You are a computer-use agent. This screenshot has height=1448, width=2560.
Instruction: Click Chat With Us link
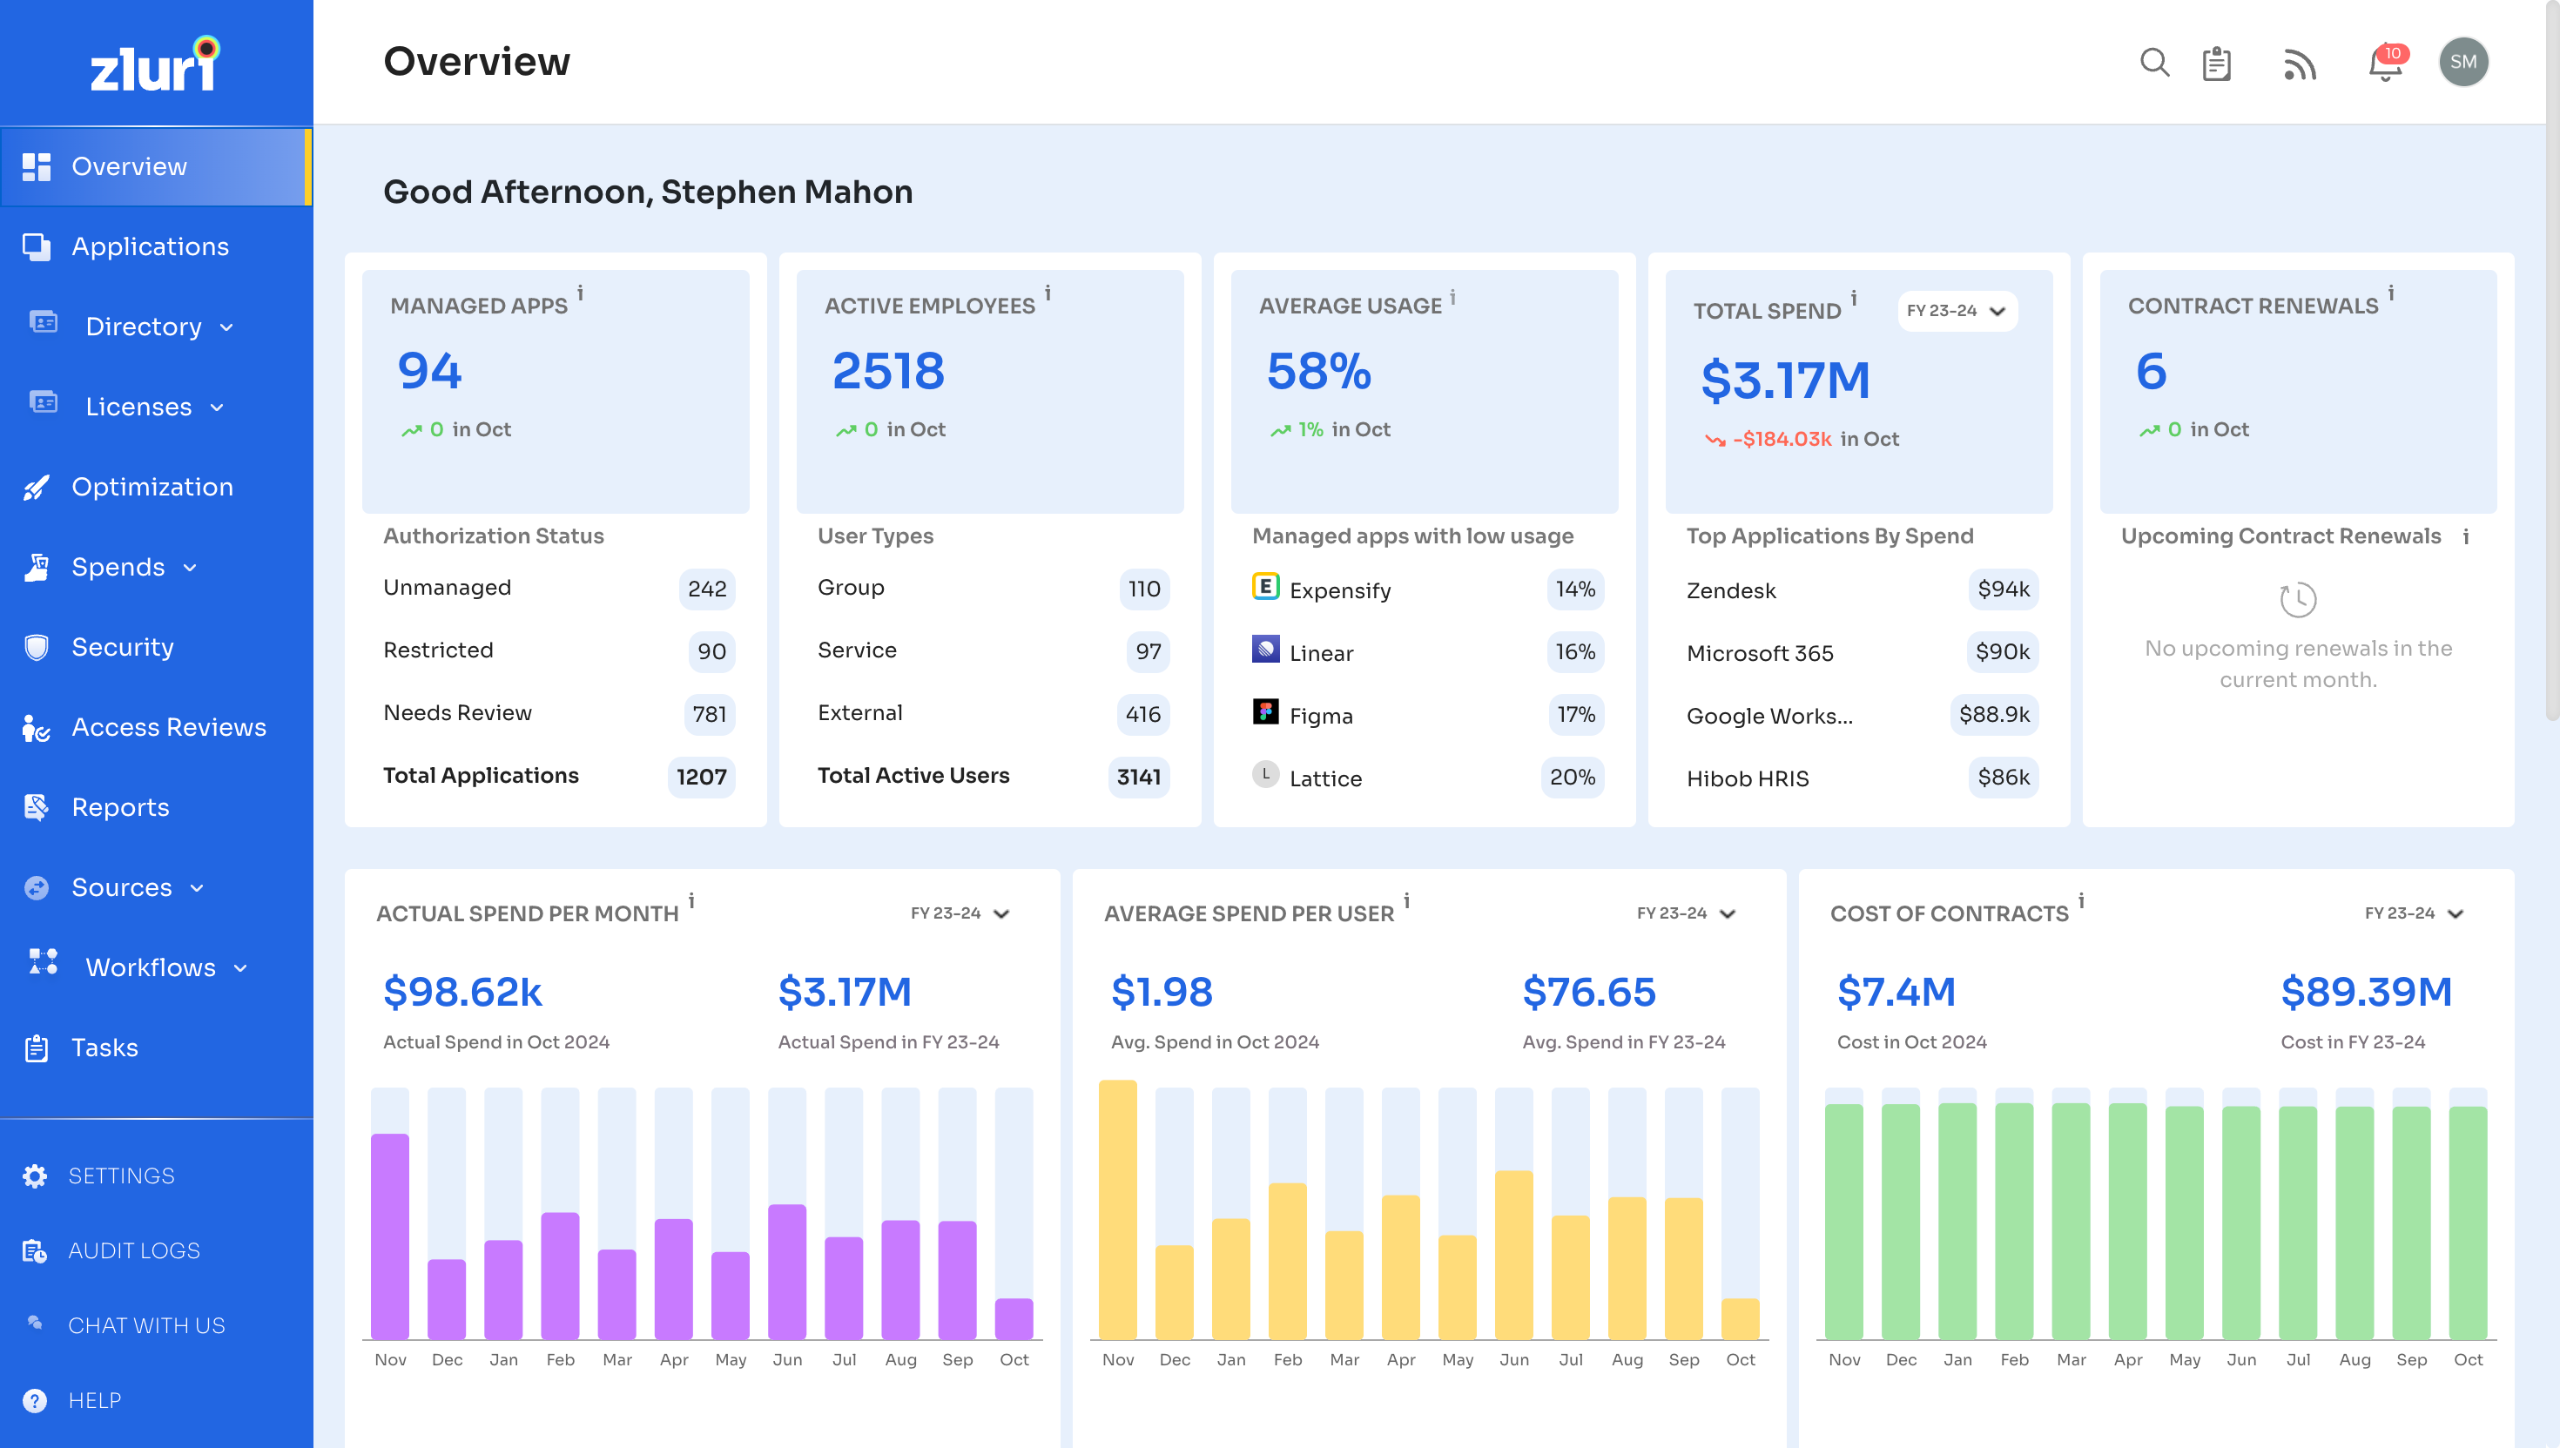[x=146, y=1325]
